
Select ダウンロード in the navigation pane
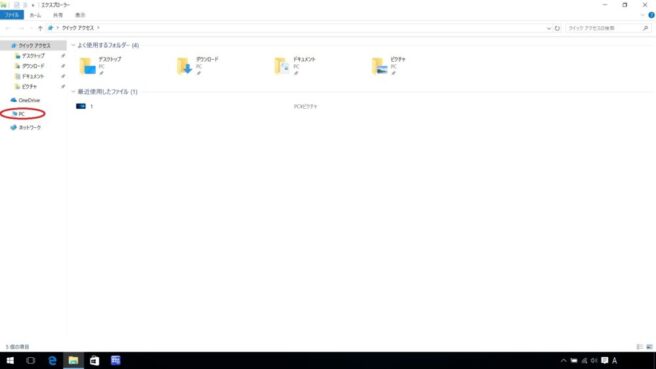click(33, 66)
